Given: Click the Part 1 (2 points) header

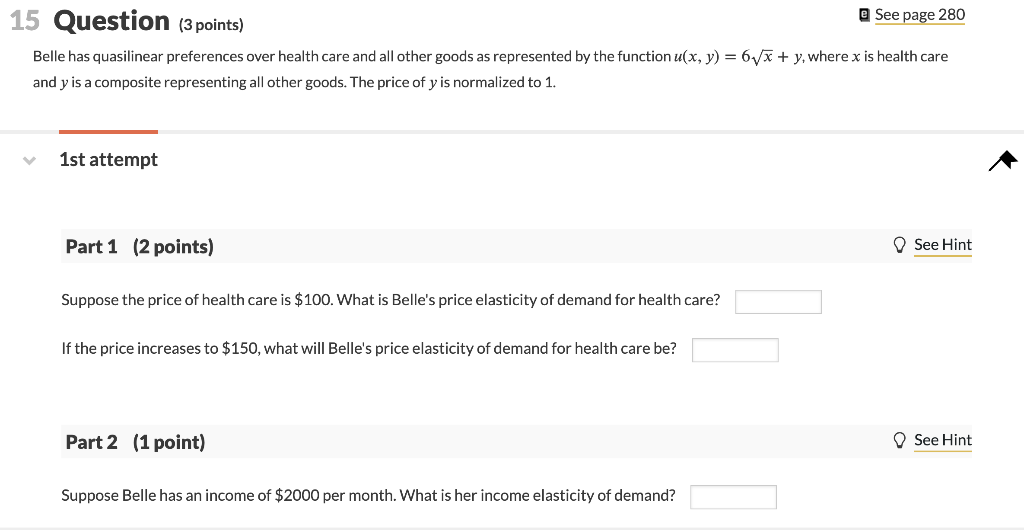Looking at the screenshot, I should tap(140, 246).
